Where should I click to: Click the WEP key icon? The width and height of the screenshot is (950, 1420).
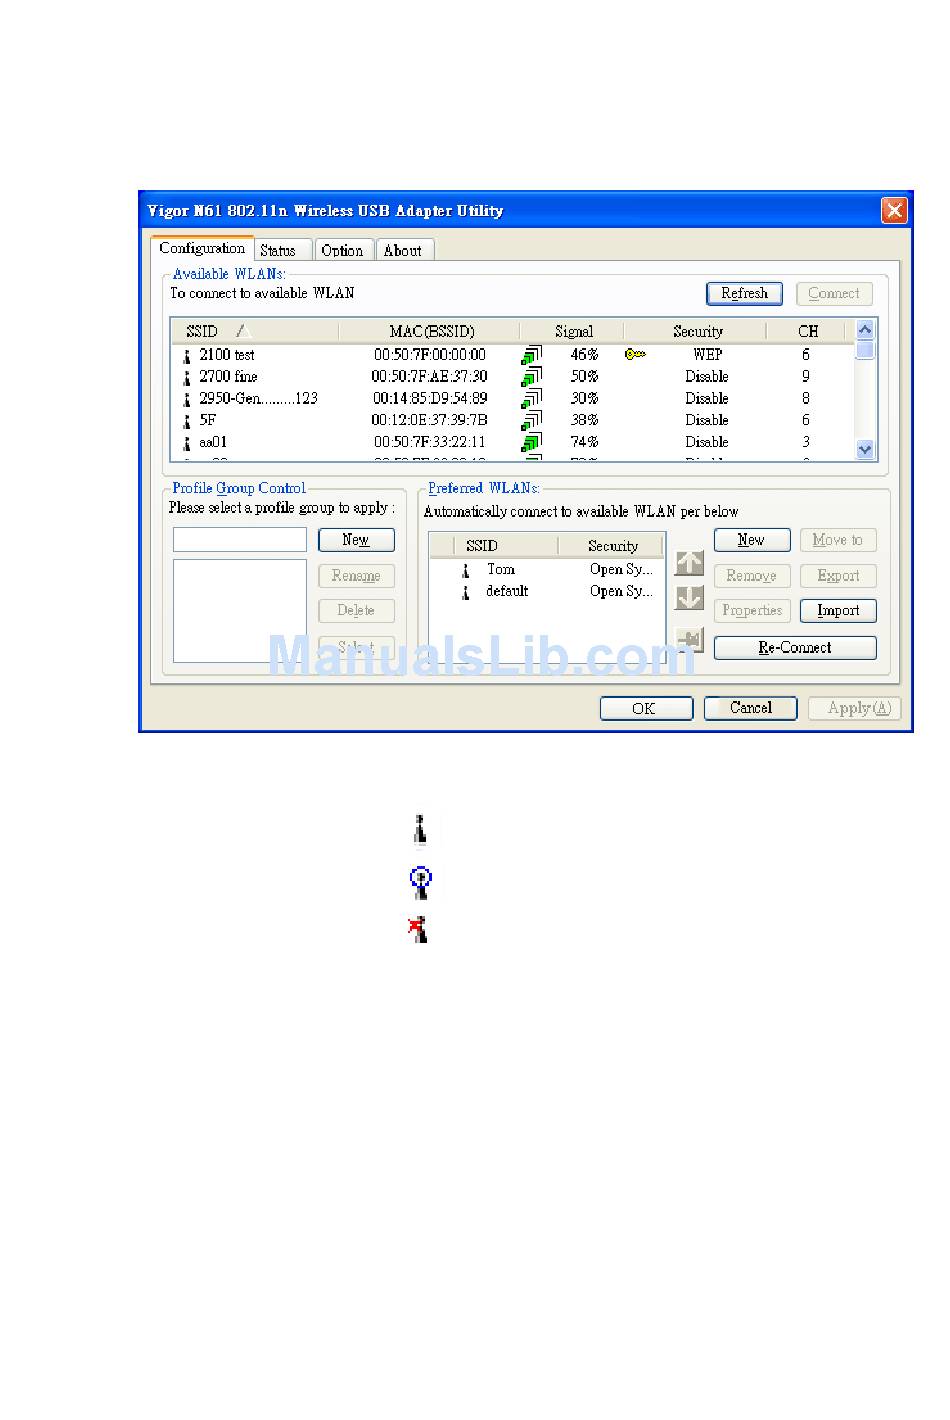pos(635,354)
